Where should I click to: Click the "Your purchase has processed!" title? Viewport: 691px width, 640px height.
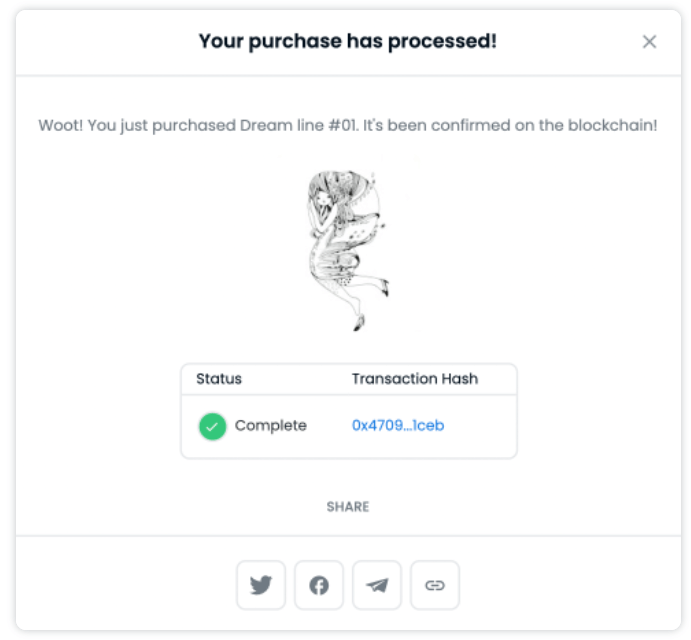pos(347,41)
